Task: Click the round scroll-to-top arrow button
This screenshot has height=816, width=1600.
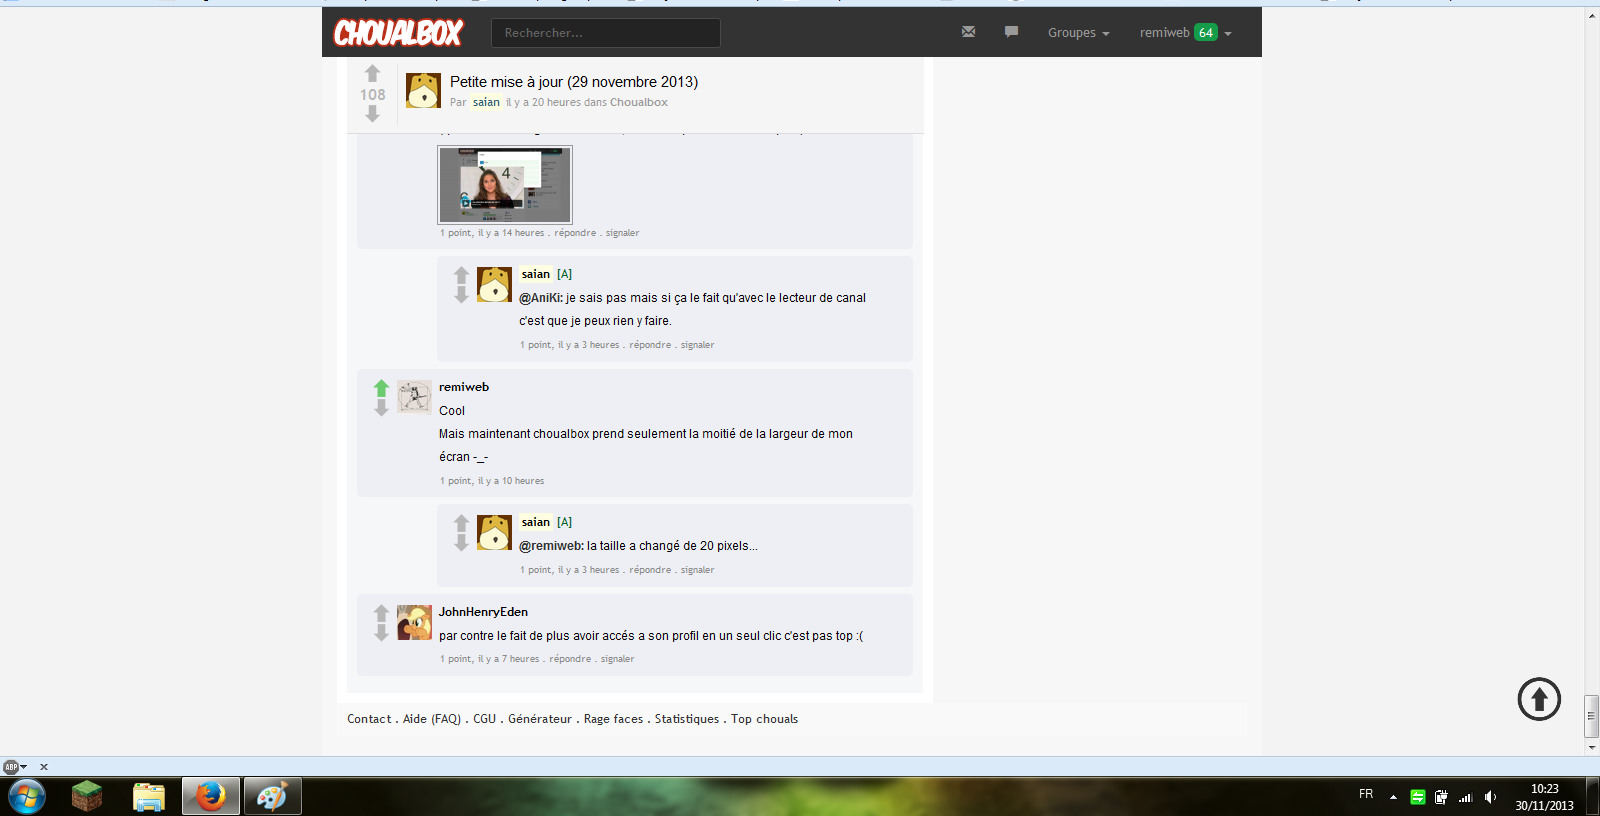Action: point(1539,699)
